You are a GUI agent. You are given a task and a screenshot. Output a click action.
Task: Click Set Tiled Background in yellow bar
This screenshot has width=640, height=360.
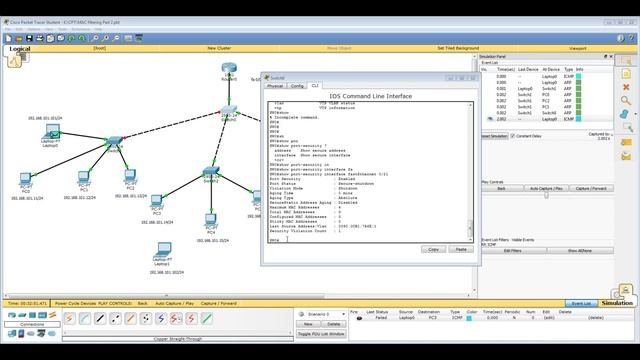click(458, 48)
